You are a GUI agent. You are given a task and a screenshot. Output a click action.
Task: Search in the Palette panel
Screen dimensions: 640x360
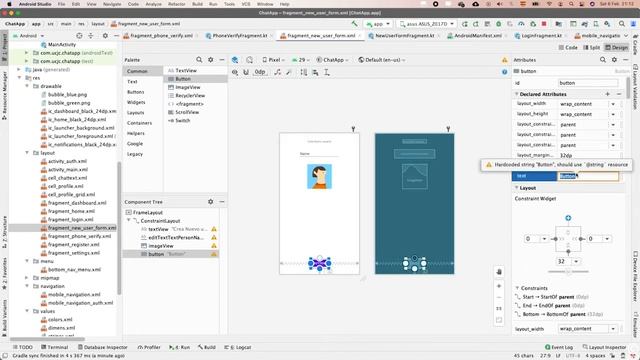tap(199, 60)
